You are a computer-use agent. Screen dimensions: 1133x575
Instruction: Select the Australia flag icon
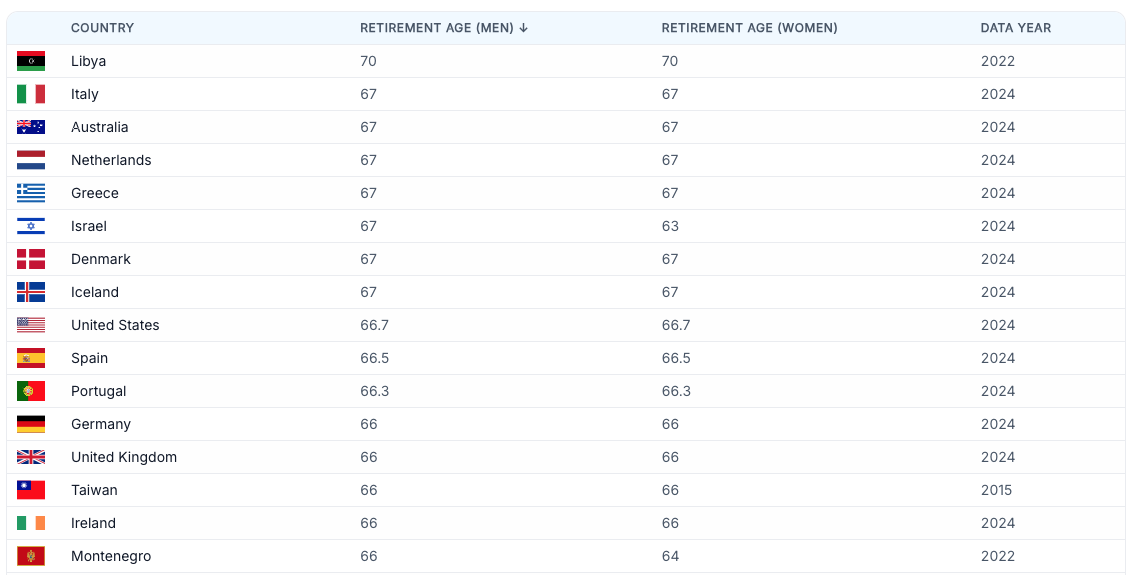click(31, 127)
